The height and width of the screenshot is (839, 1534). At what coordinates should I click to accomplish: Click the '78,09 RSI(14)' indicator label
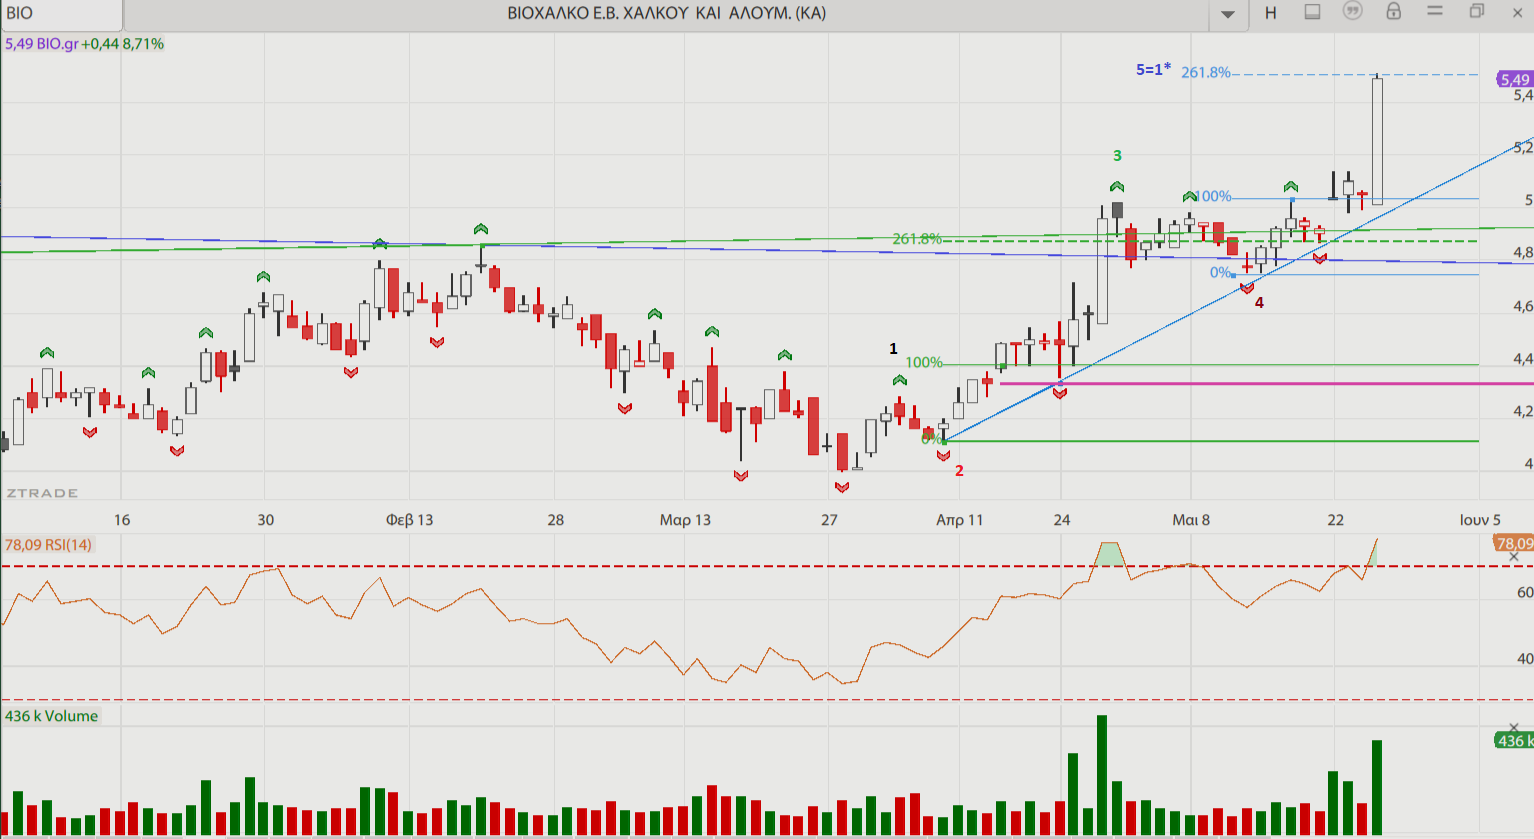click(48, 545)
